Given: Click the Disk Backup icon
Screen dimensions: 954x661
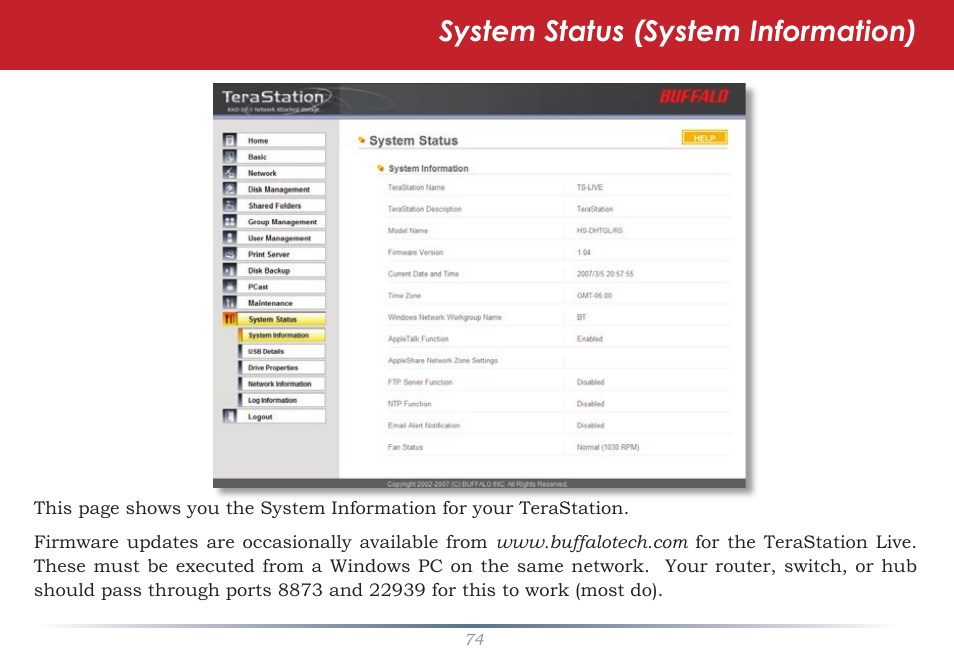Looking at the screenshot, I should pyautogui.click(x=229, y=270).
